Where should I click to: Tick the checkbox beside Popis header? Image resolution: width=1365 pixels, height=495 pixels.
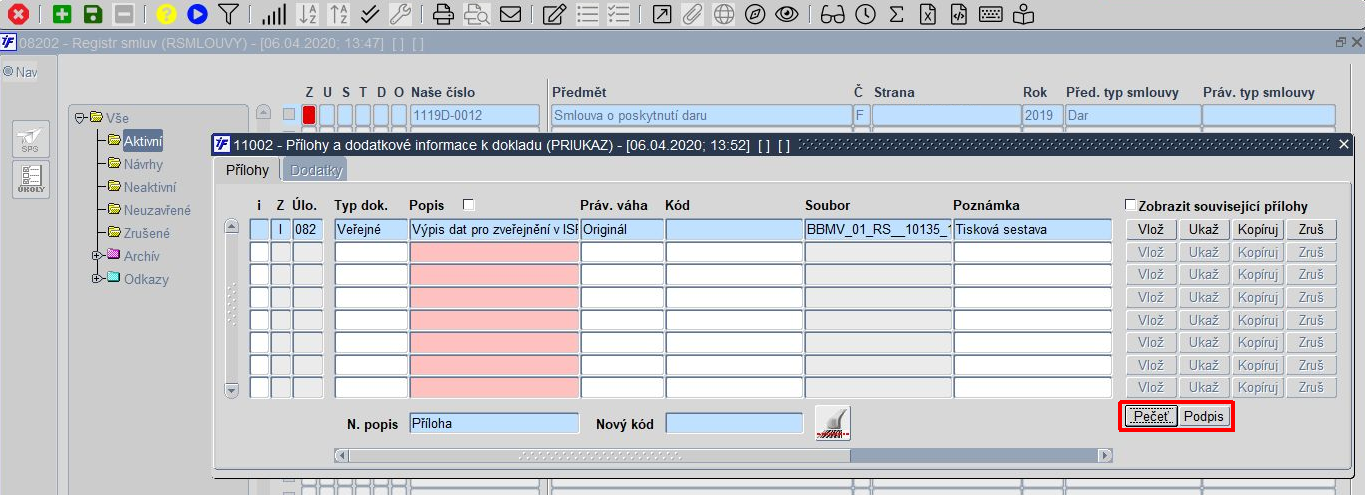click(x=468, y=205)
